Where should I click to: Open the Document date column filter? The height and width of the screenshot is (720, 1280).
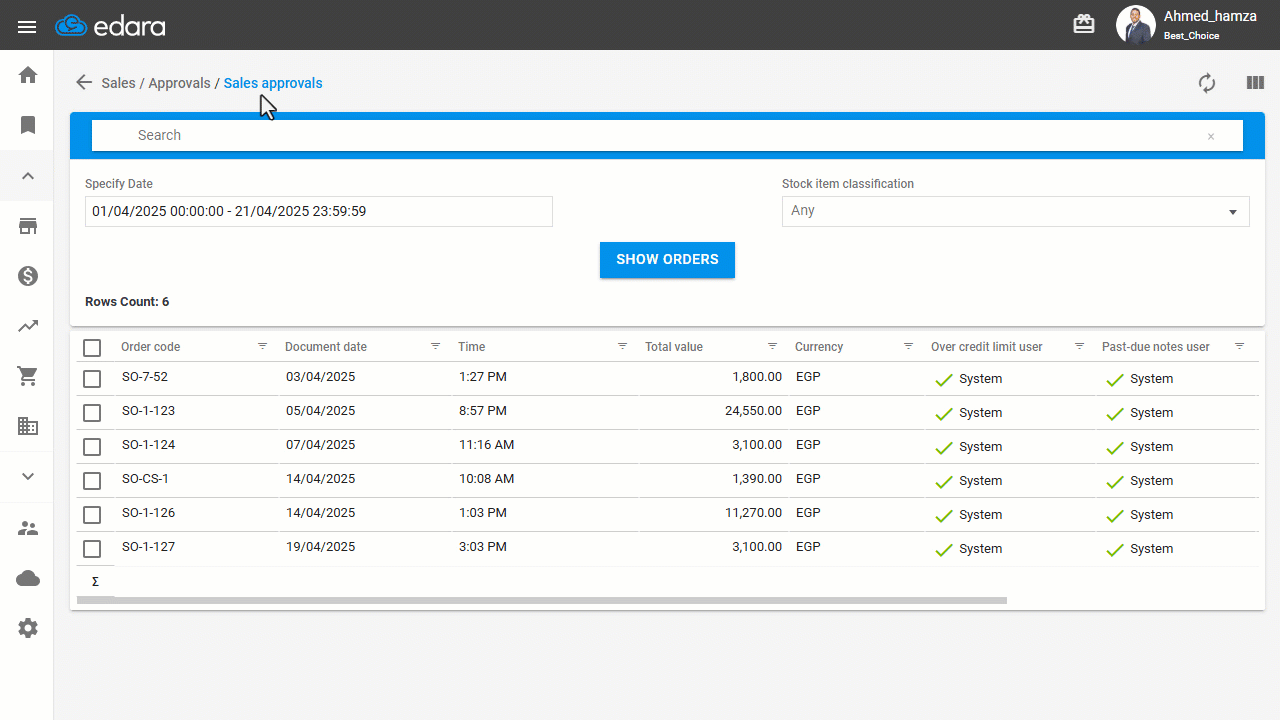435,346
